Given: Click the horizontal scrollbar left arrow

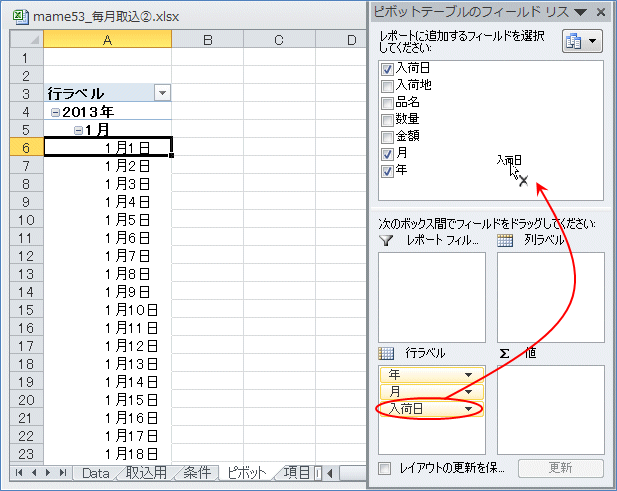Looking at the screenshot, I should tap(330, 473).
